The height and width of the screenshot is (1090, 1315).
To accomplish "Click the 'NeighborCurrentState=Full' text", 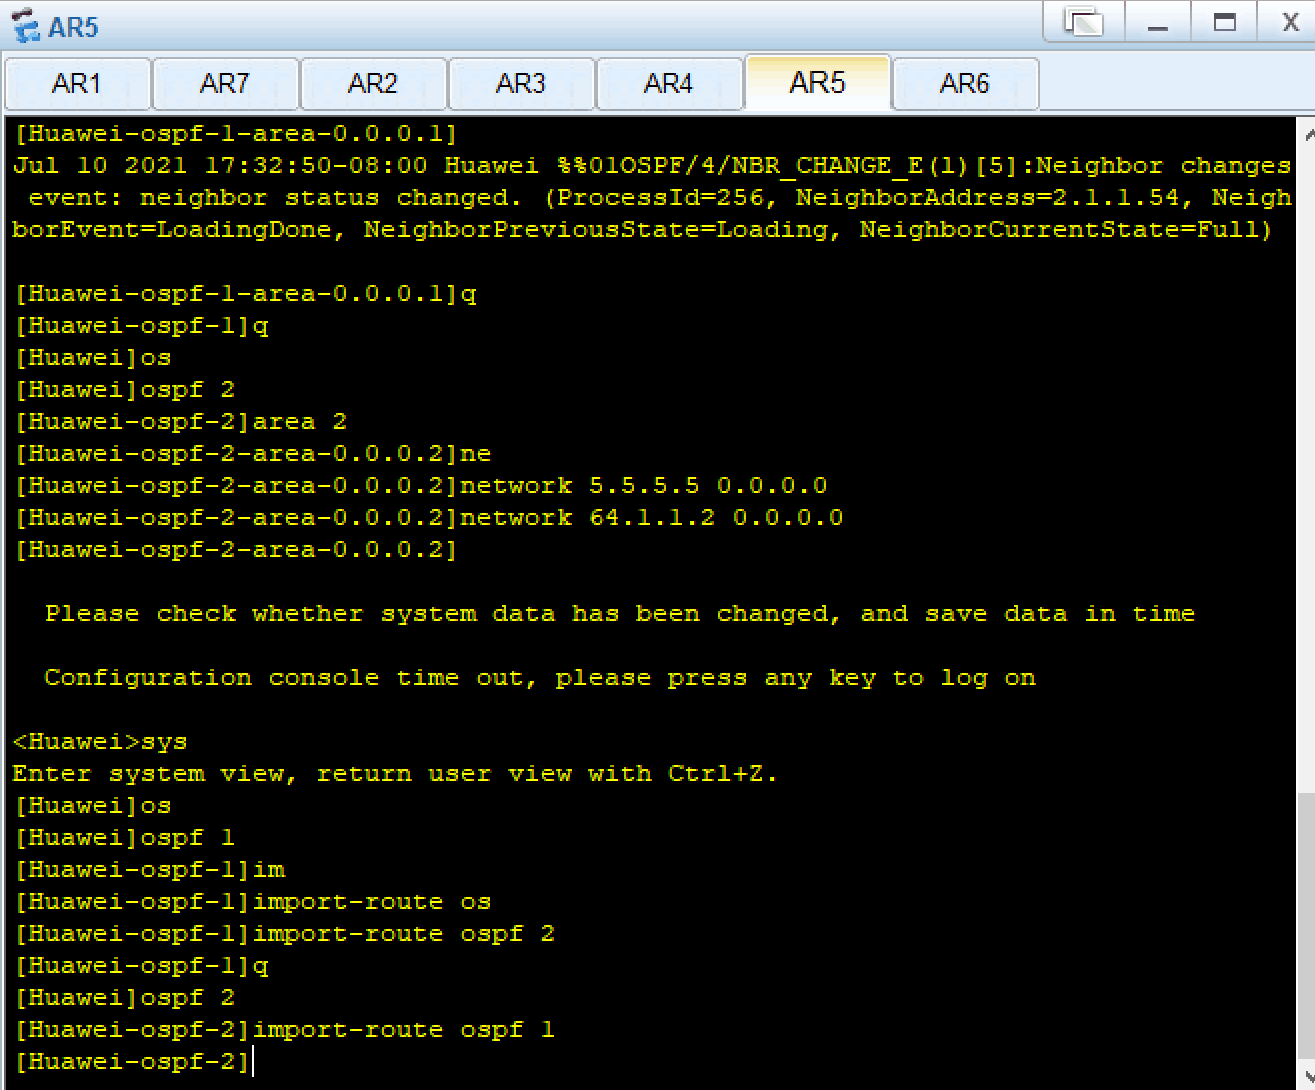I will pos(1066,229).
